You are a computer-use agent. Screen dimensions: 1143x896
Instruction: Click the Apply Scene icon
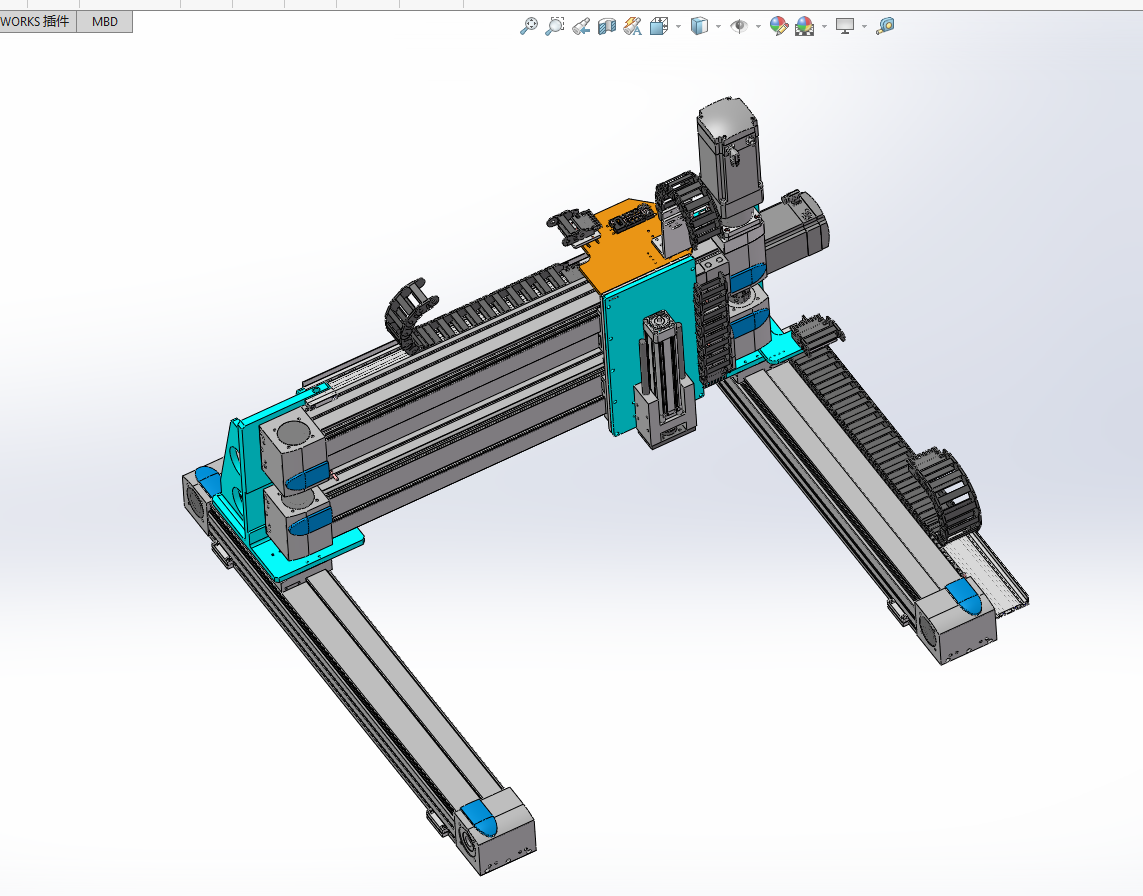coord(803,26)
